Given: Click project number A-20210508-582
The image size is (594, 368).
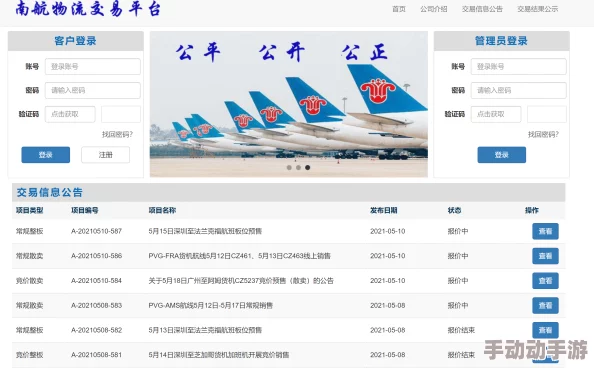Looking at the screenshot, I should 96,330.
